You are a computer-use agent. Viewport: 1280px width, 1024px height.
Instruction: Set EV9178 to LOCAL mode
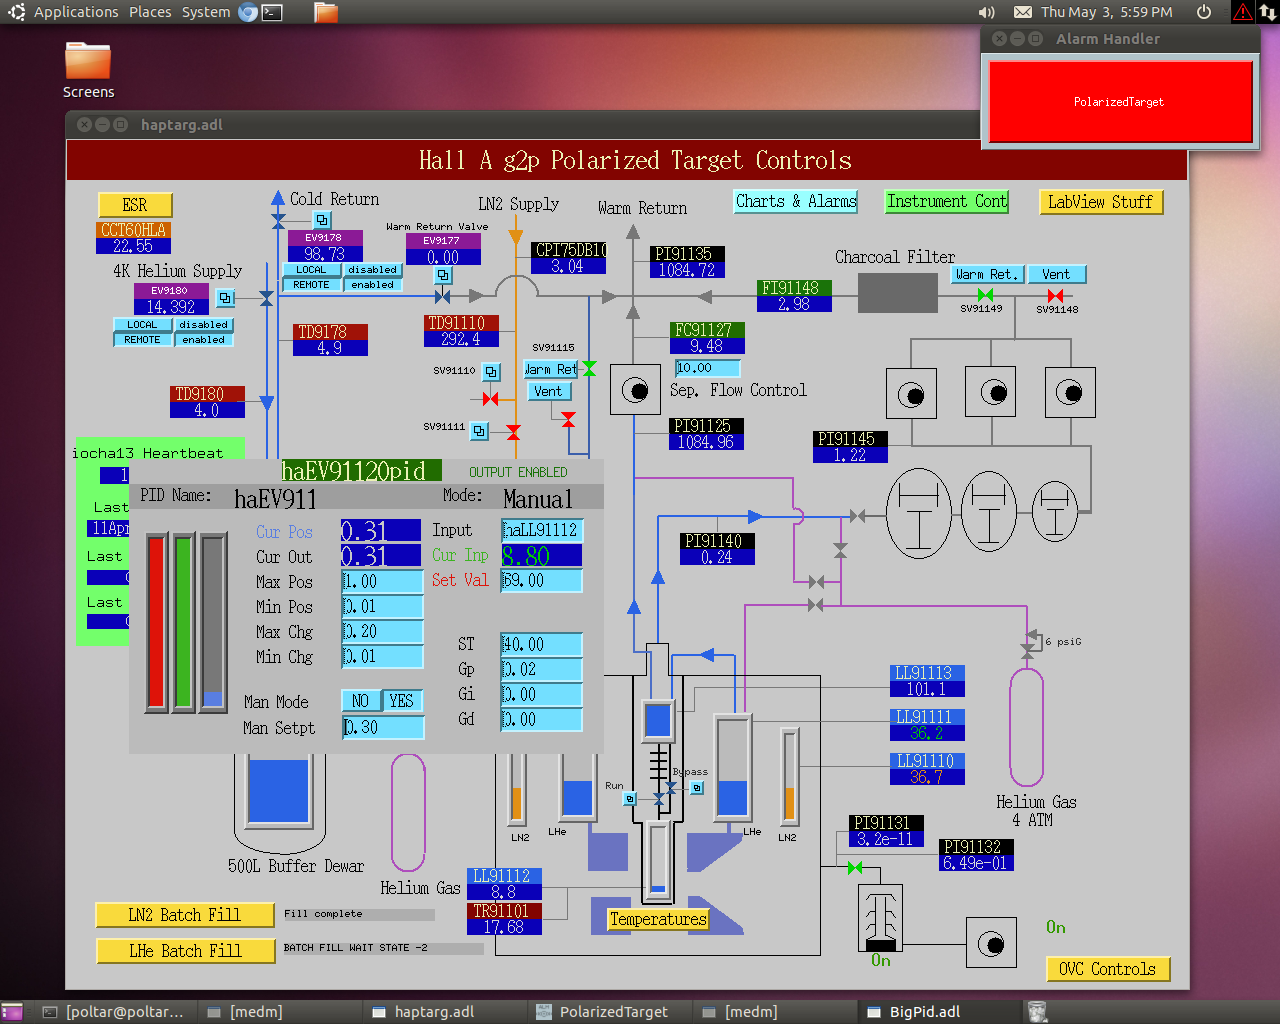point(311,270)
